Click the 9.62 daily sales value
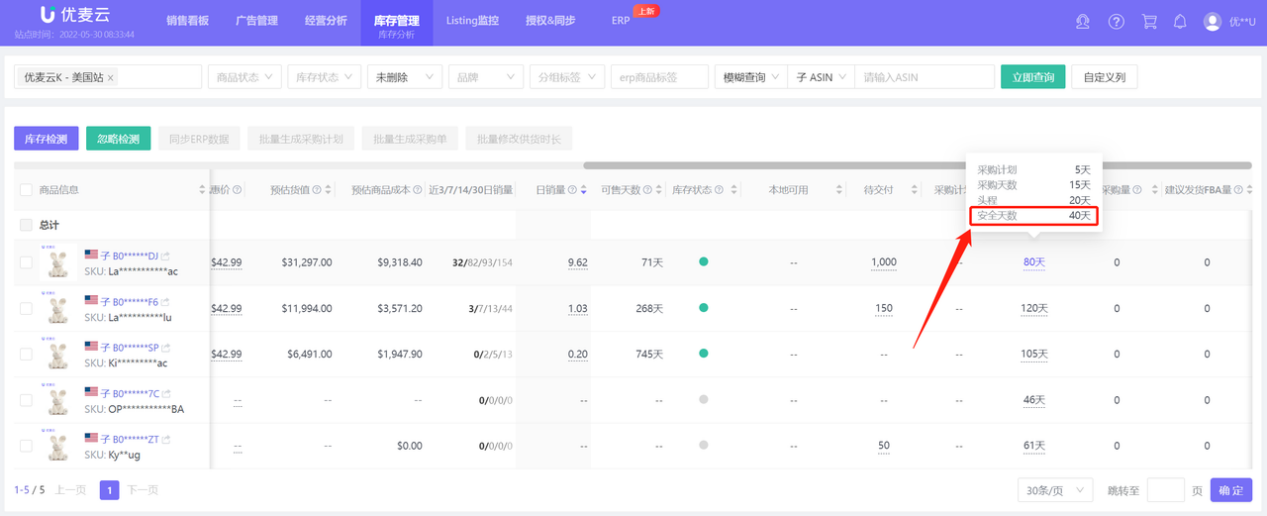This screenshot has width=1267, height=516. point(577,262)
